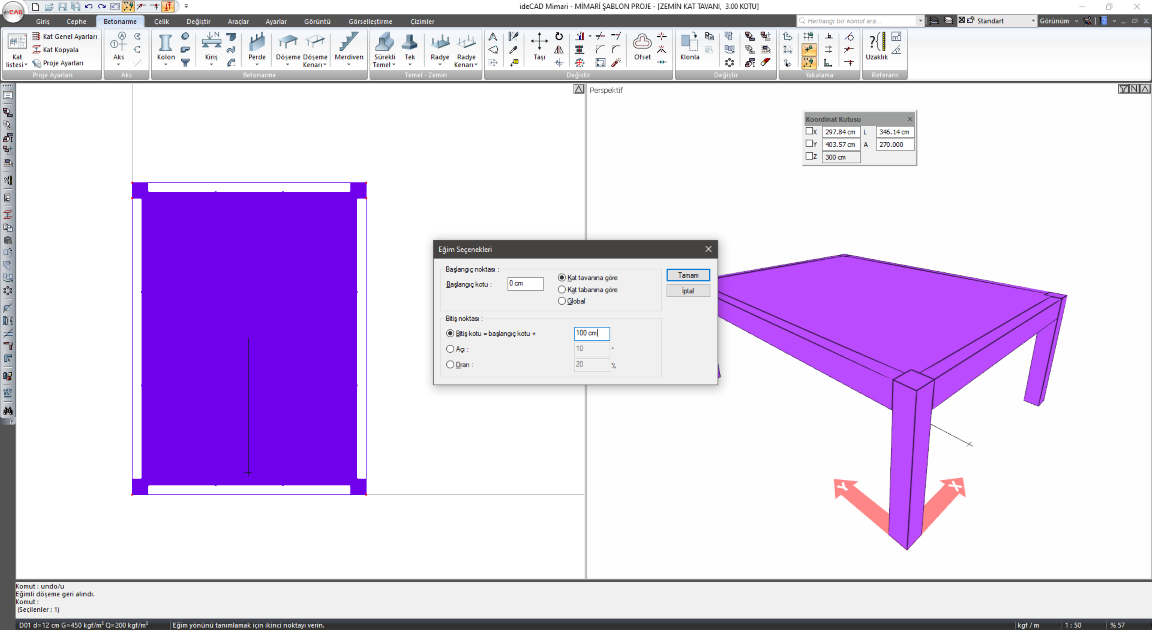Open the Standart style combo box

[x=997, y=20]
